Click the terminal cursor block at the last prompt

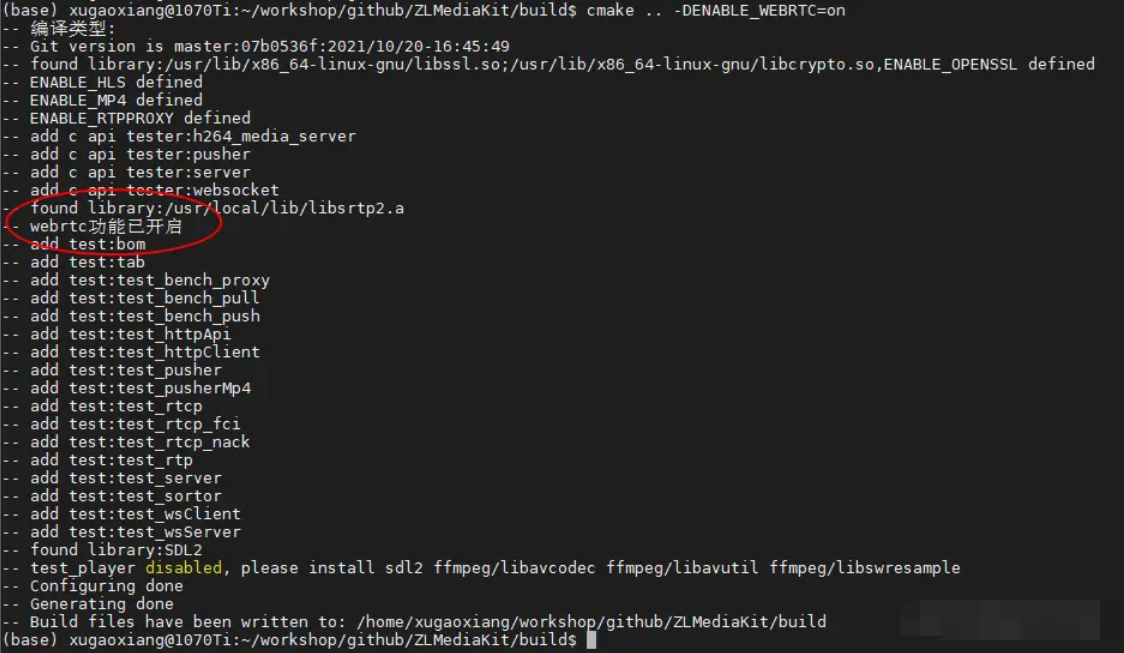coord(591,640)
